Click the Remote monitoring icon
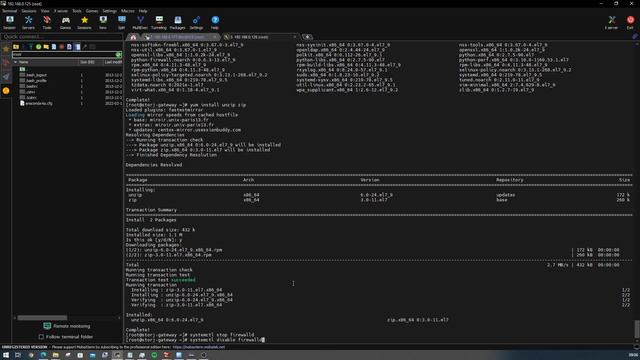Viewport: 640px width, 360px height. (47, 326)
